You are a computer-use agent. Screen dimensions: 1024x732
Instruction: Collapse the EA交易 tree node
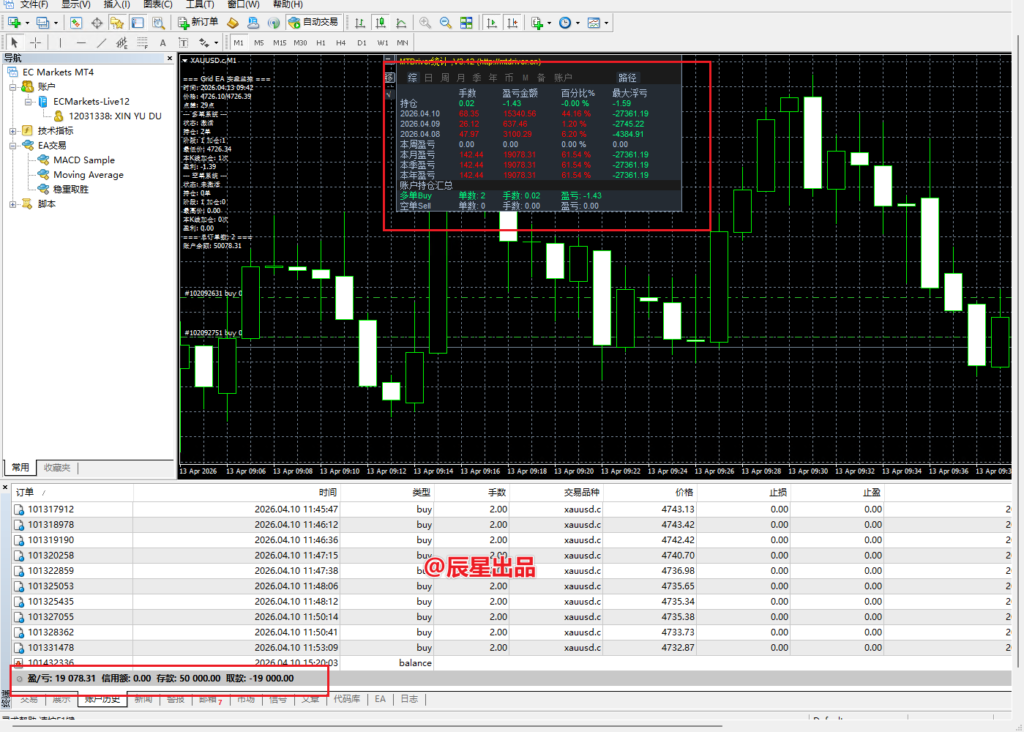pyautogui.click(x=13, y=145)
